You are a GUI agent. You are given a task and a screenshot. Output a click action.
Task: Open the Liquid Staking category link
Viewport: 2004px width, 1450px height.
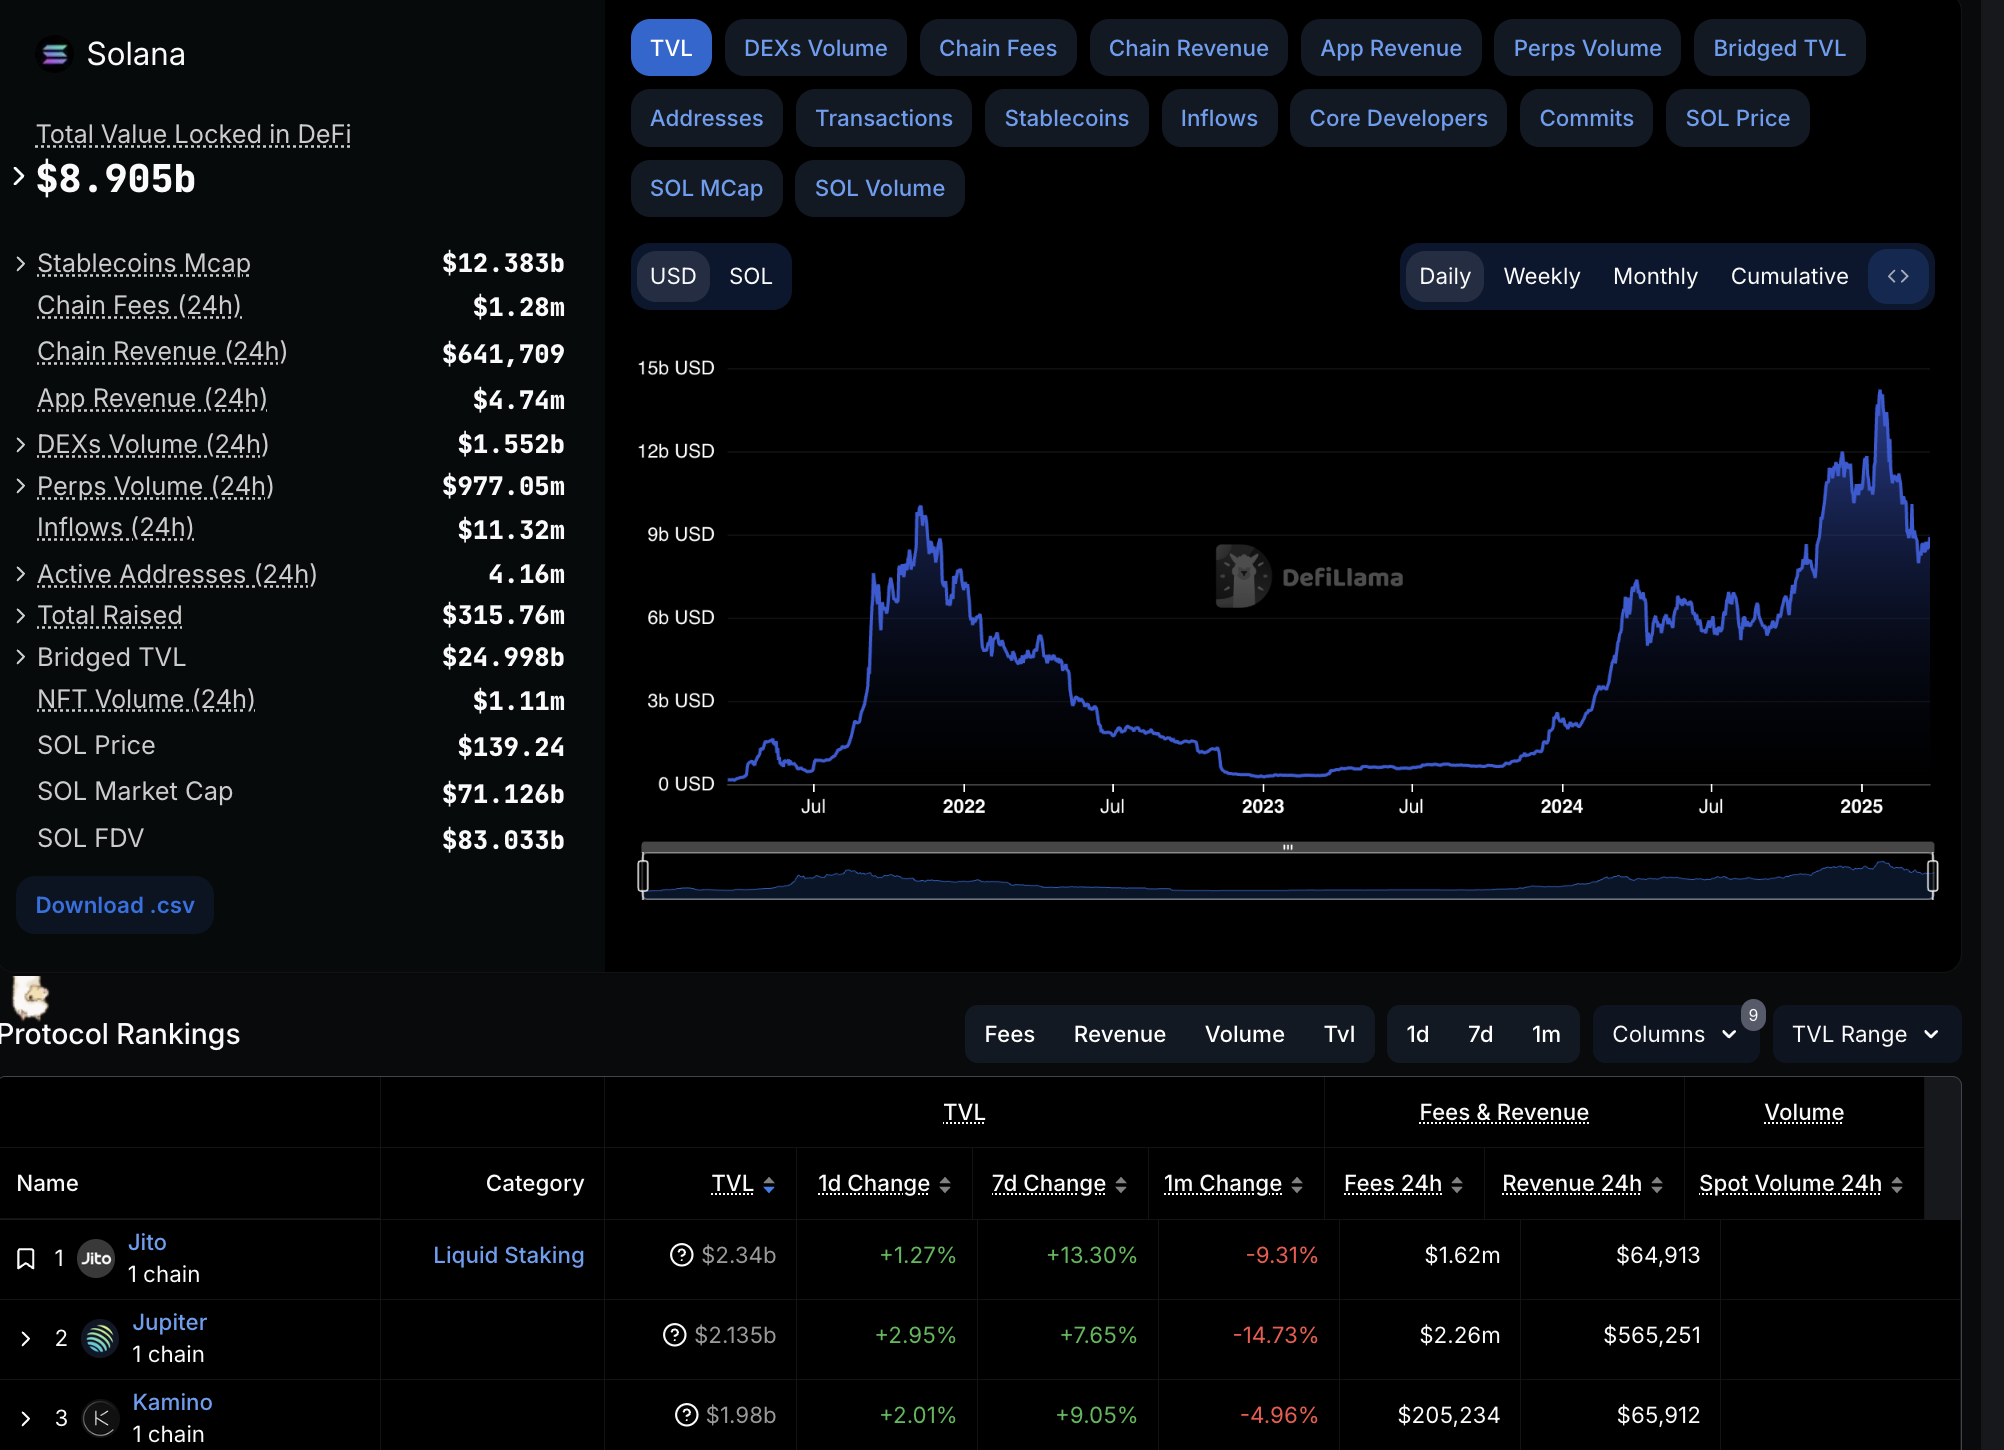[508, 1255]
